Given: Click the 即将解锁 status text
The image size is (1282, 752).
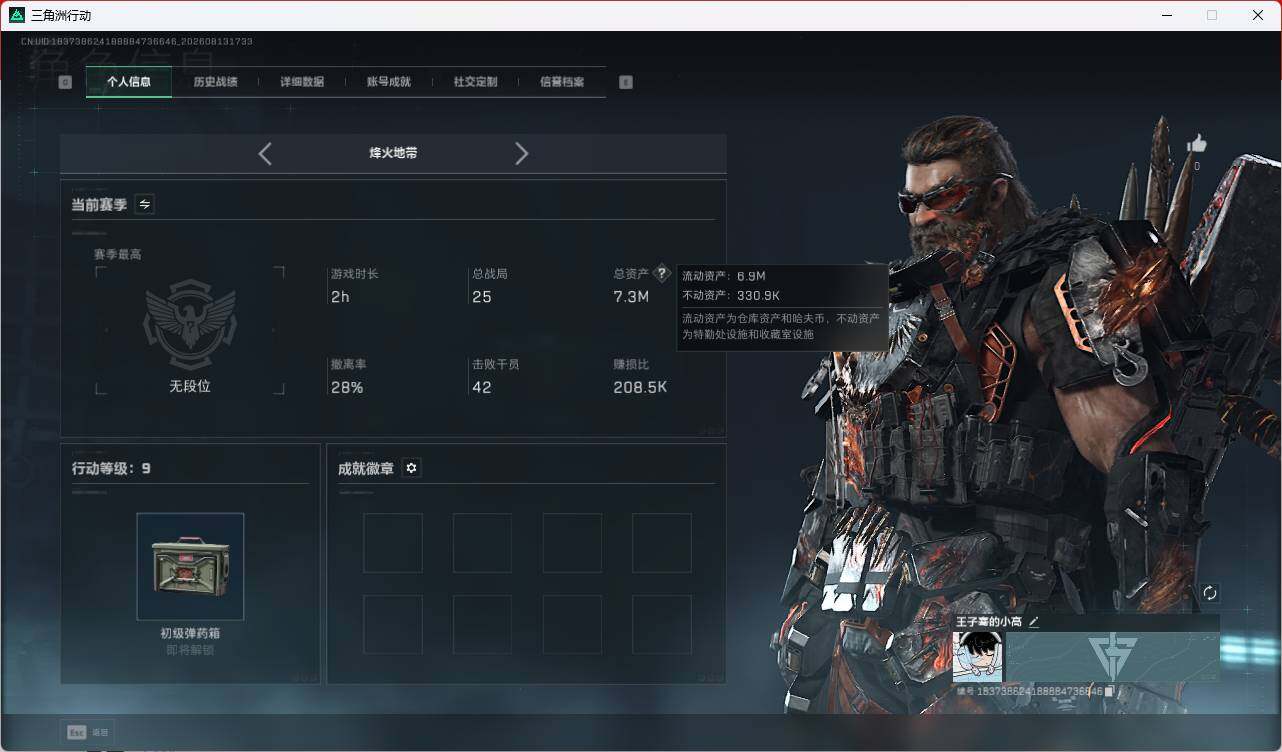Looking at the screenshot, I should pyautogui.click(x=190, y=650).
